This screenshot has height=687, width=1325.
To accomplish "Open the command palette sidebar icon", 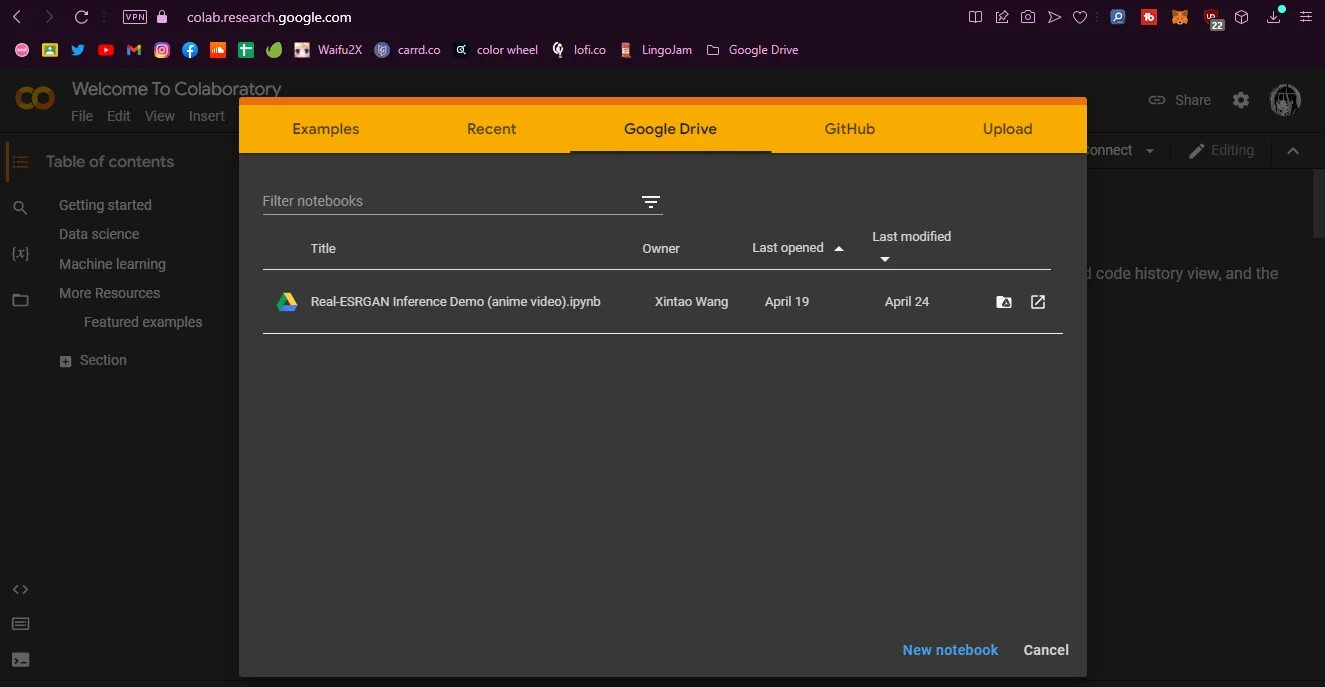I will 20,624.
